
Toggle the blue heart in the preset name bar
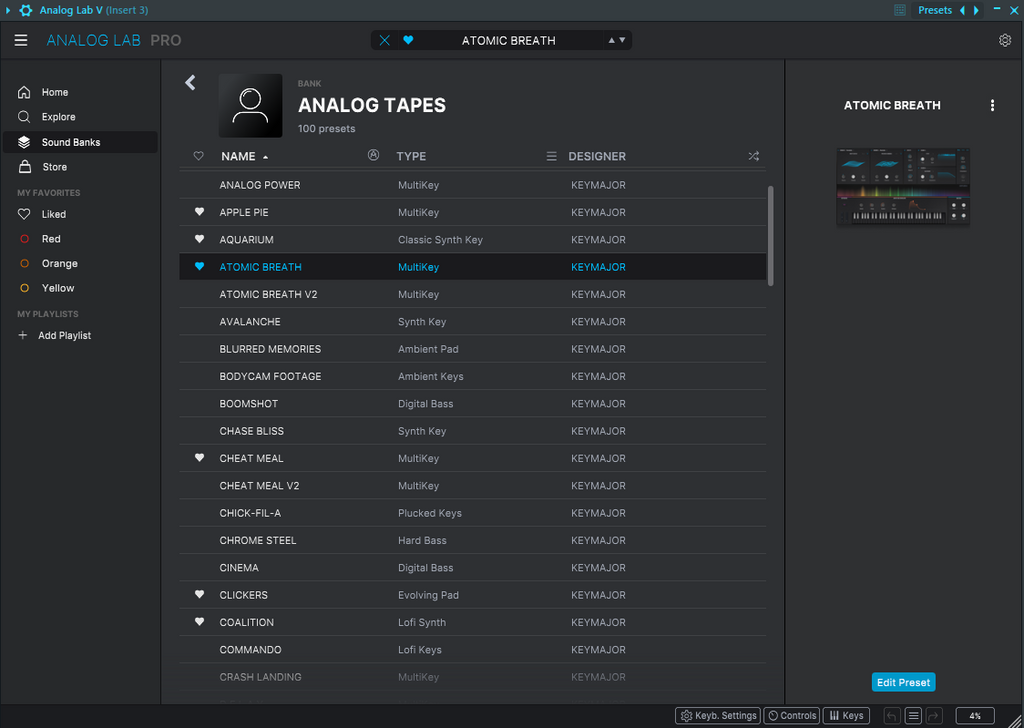(408, 41)
